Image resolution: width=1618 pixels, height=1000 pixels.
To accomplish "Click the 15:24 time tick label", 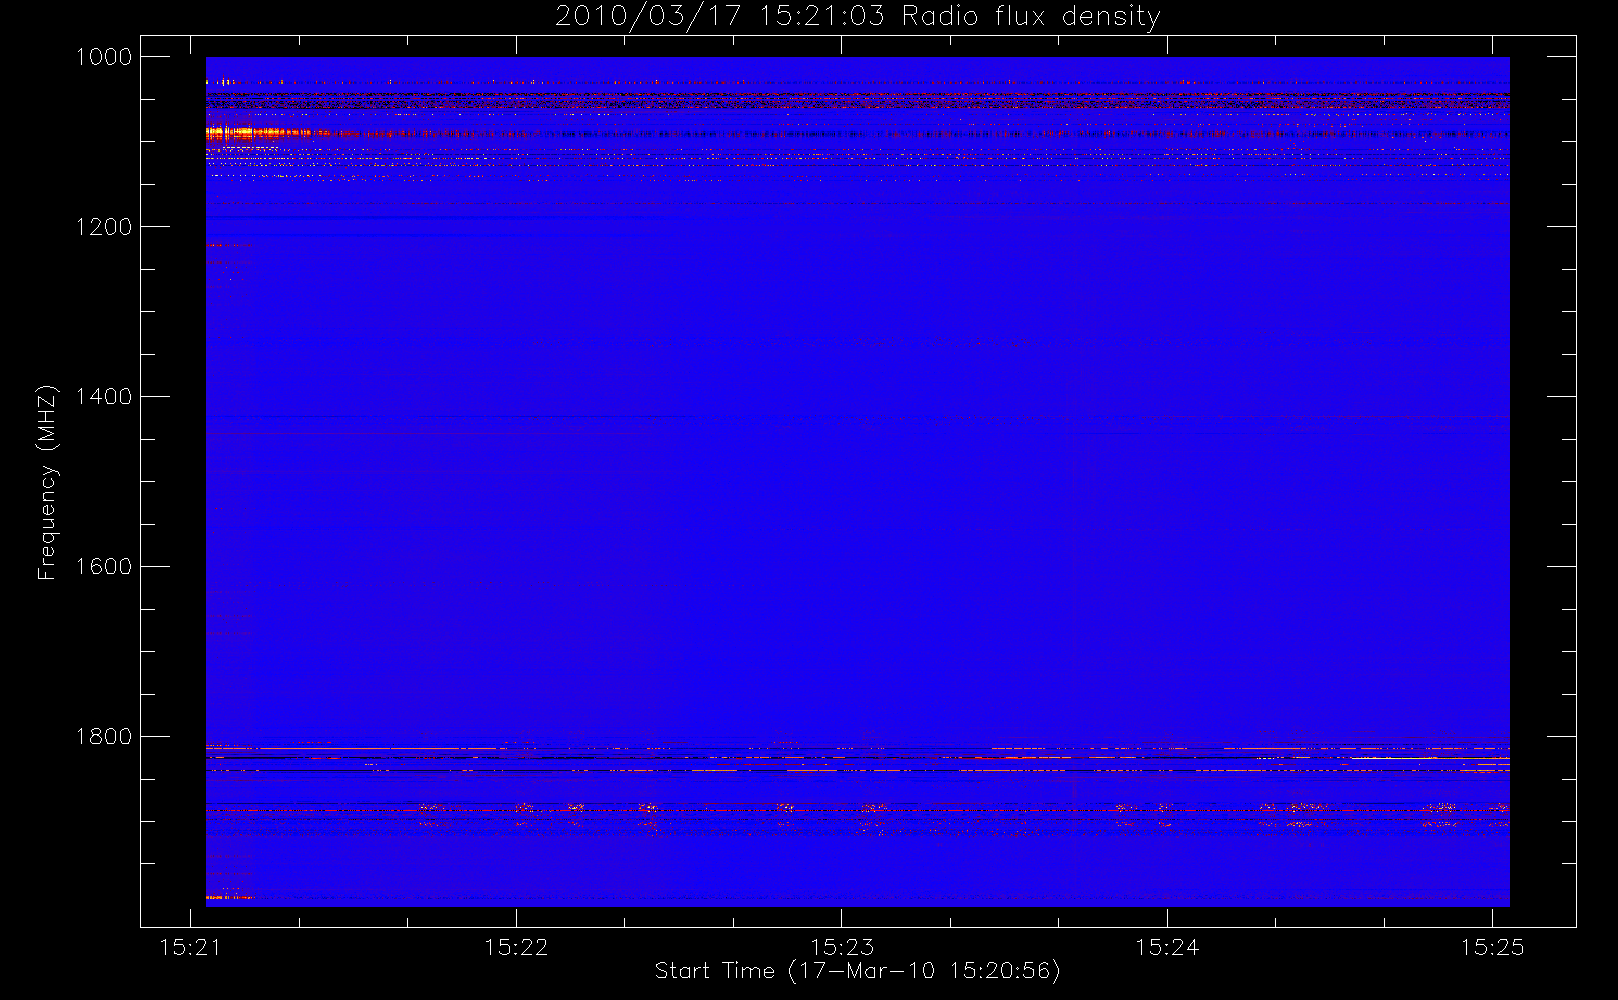I will point(1167,947).
